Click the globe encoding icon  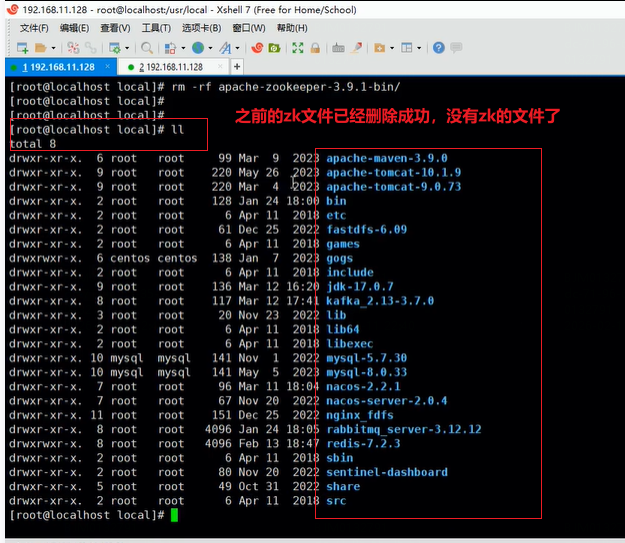[x=198, y=48]
